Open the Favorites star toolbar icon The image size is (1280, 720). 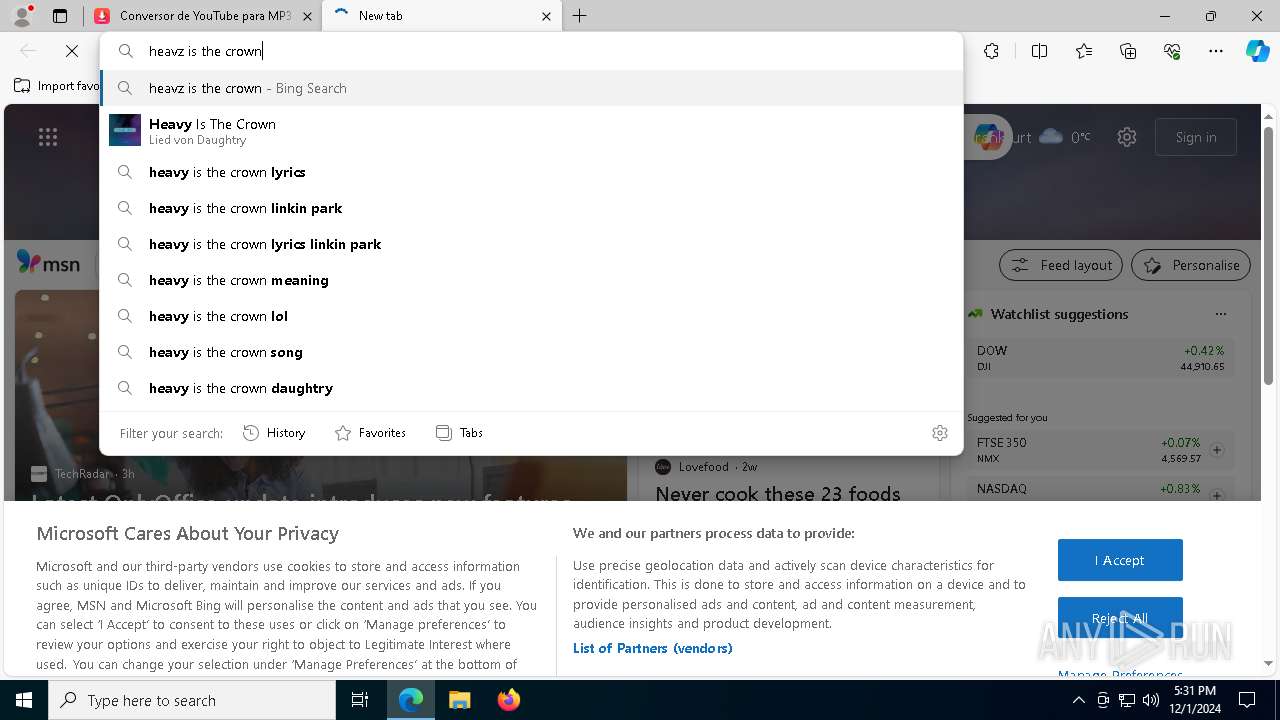click(1084, 51)
